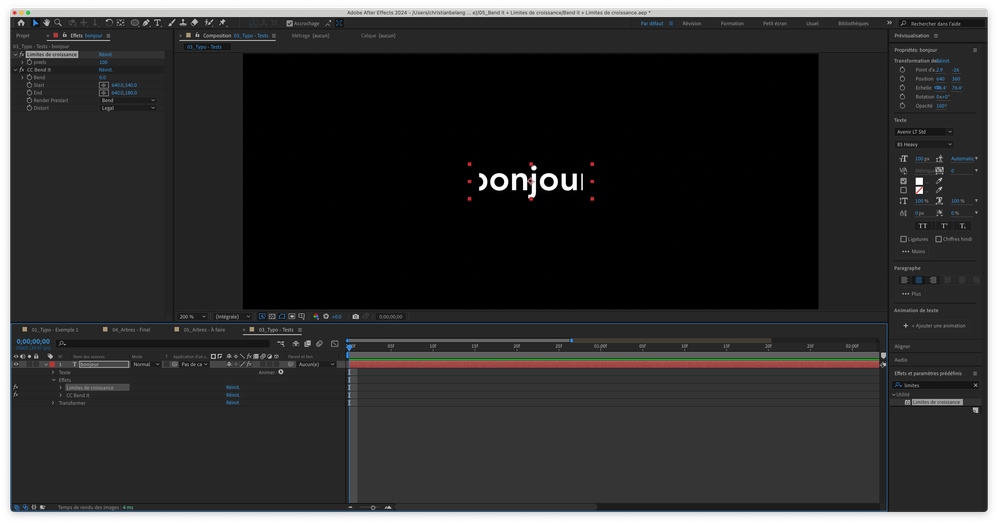Toggle the Accrochage checkbox
Viewport: 998px width, 524px height.
290,24
